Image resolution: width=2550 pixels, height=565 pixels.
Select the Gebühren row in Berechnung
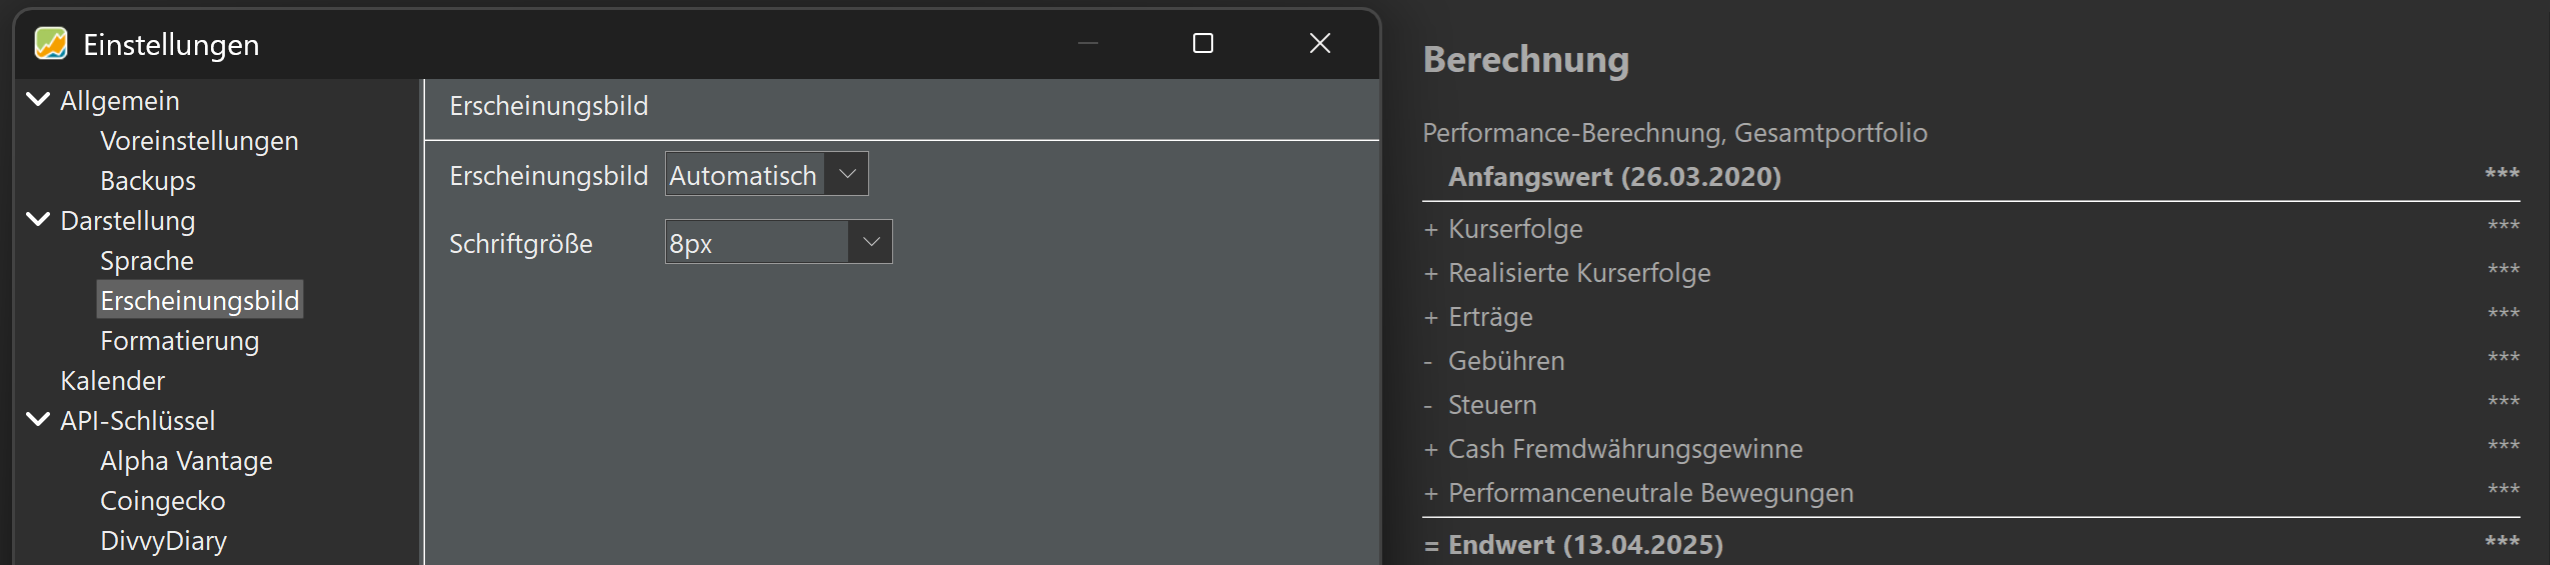(x=1971, y=361)
